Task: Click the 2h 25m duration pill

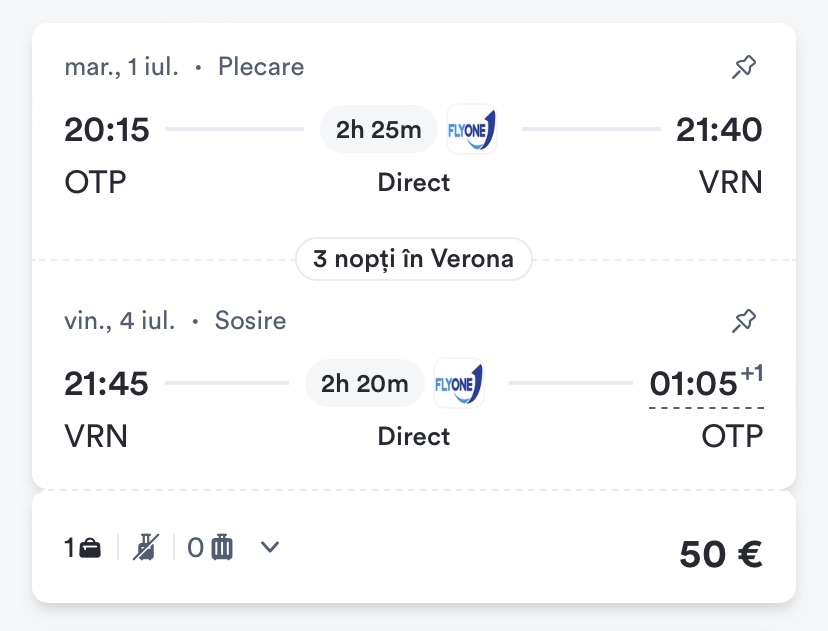Action: [378, 130]
